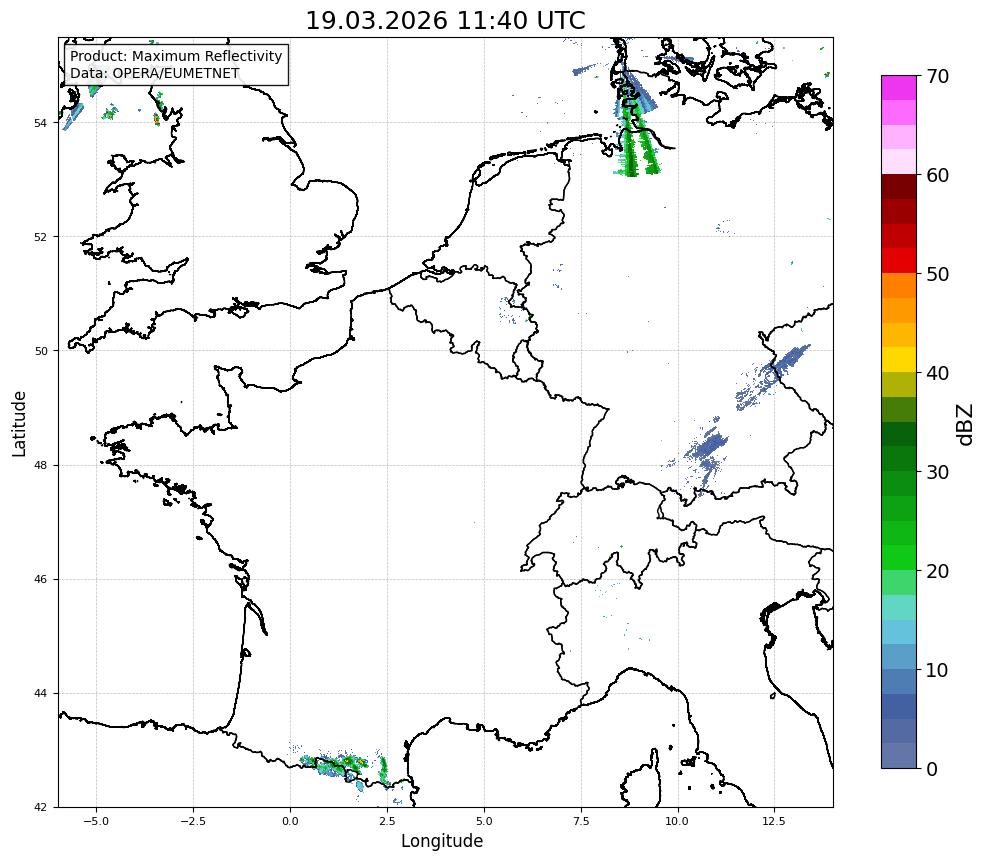Pick the slate blue swatch at colorbar bottom
Screen dimensions: 985x860
899,756
